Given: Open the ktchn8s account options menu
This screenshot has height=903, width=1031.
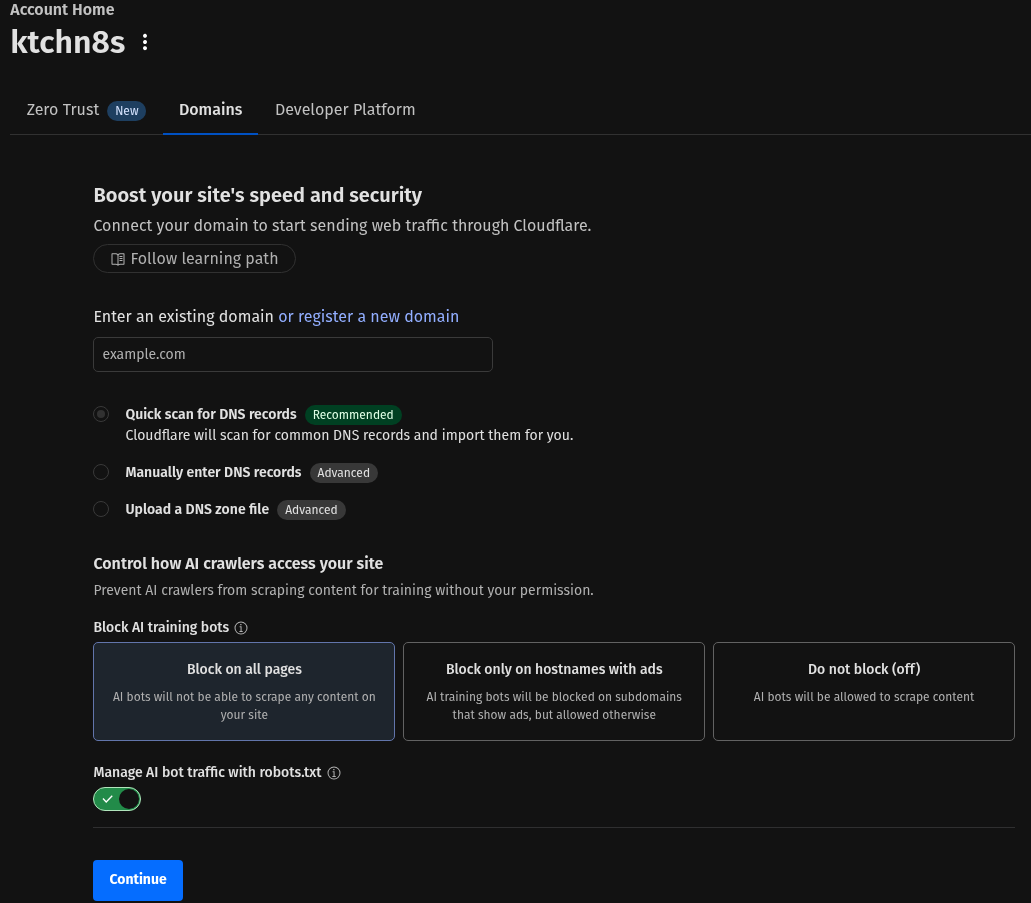Looking at the screenshot, I should pyautogui.click(x=145, y=42).
